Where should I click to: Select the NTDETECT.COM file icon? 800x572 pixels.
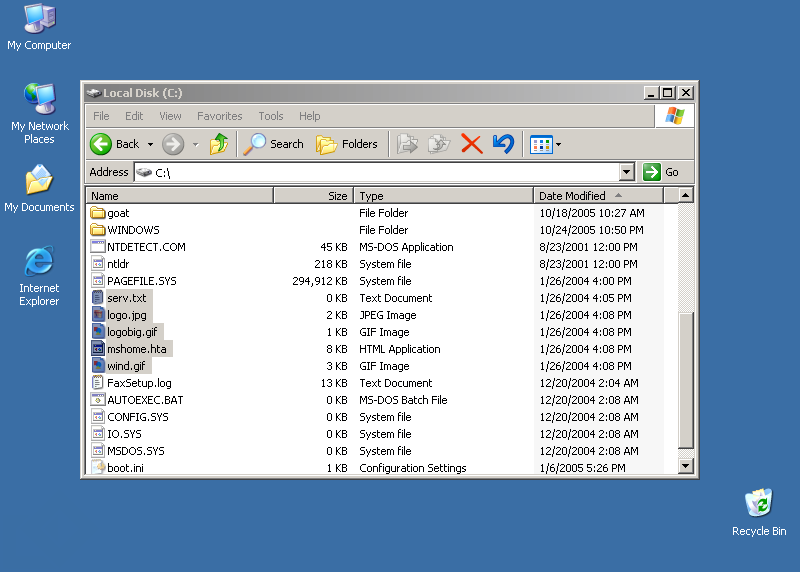(x=97, y=246)
